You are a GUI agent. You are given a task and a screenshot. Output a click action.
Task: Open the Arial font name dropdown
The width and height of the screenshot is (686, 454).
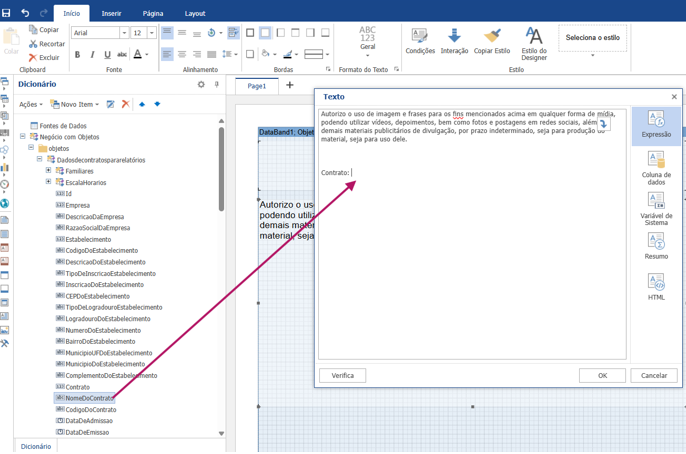pos(124,33)
